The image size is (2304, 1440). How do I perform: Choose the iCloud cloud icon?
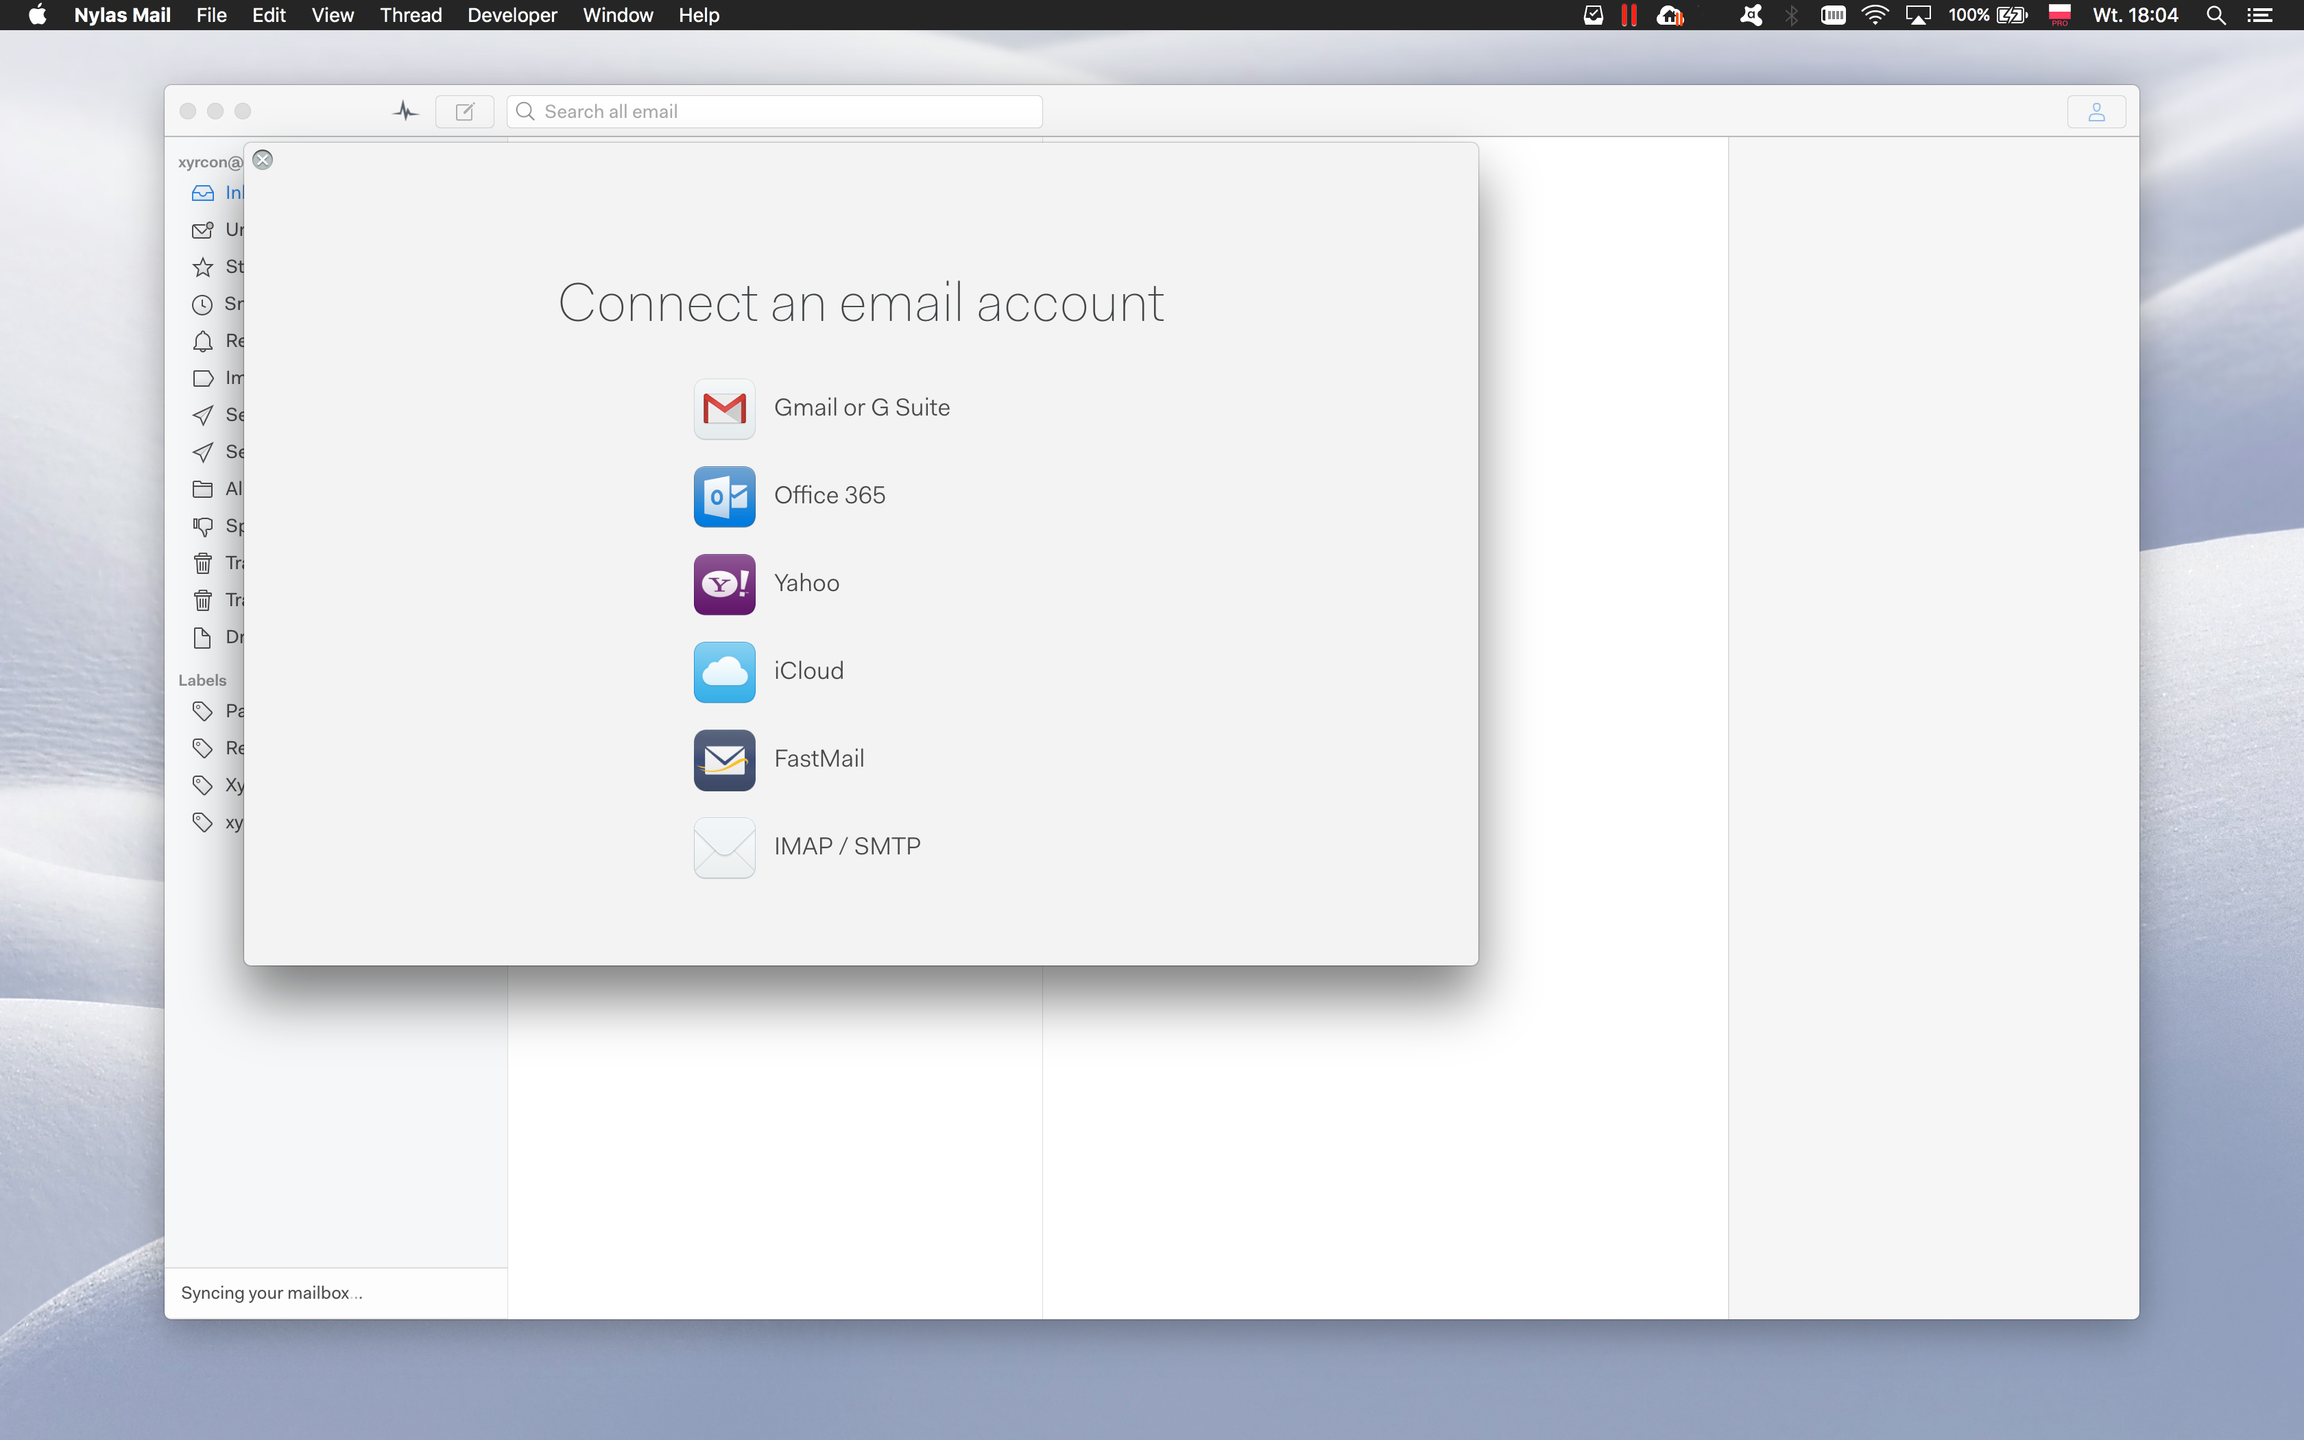pyautogui.click(x=724, y=671)
